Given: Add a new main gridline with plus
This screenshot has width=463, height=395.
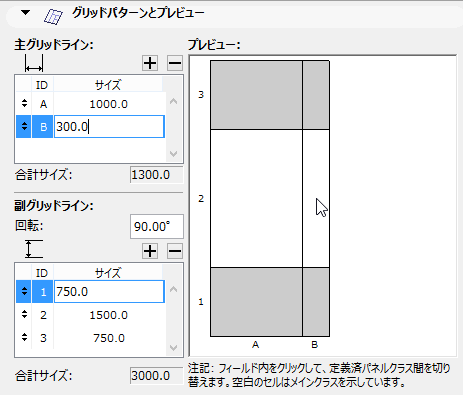Looking at the screenshot, I should 150,63.
